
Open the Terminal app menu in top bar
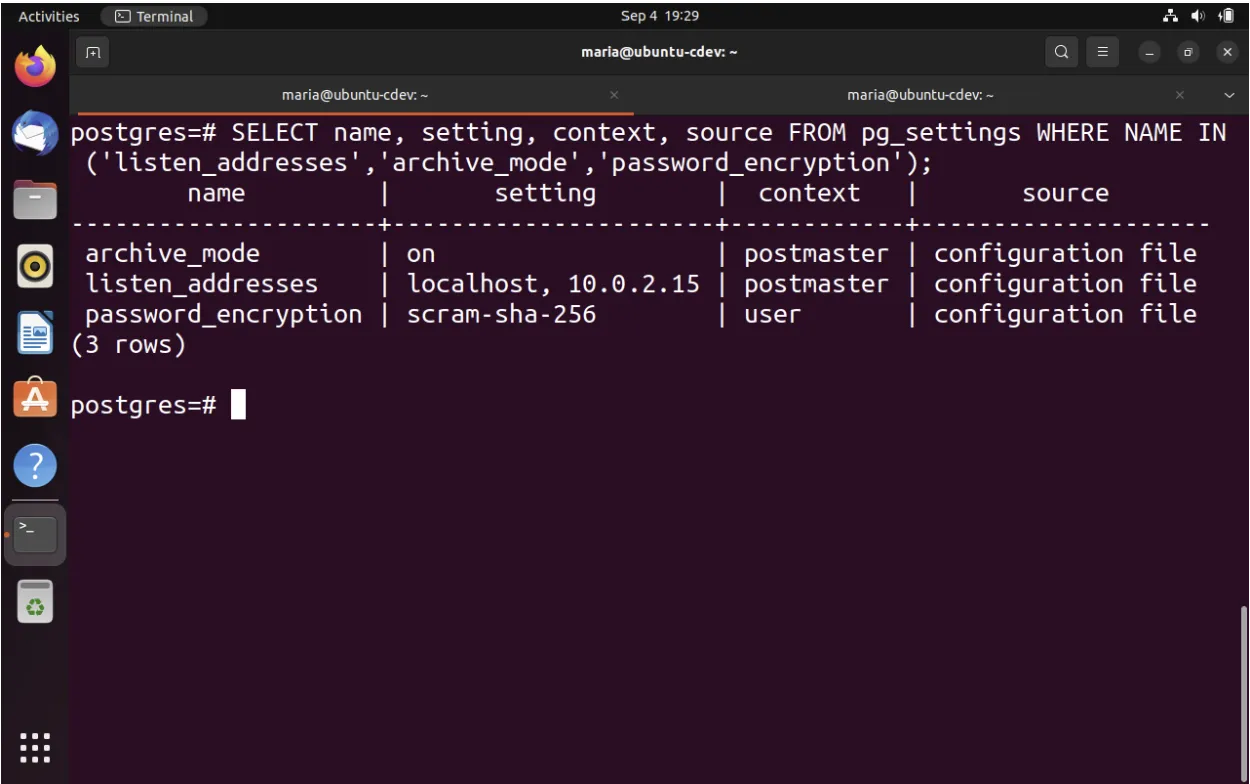(154, 16)
